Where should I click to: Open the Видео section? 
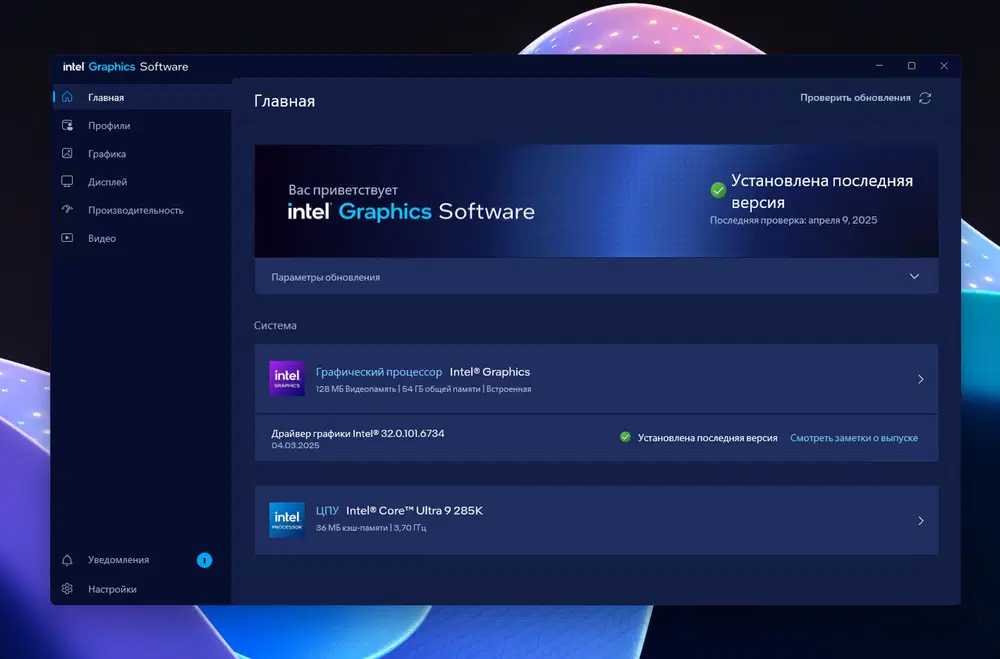(x=142, y=237)
